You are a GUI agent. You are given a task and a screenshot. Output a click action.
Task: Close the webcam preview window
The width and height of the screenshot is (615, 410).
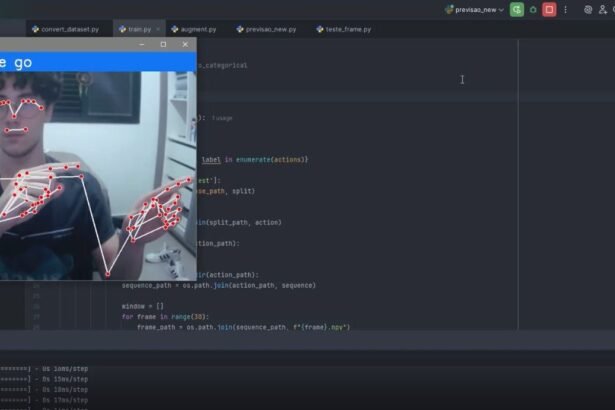pyautogui.click(x=184, y=45)
